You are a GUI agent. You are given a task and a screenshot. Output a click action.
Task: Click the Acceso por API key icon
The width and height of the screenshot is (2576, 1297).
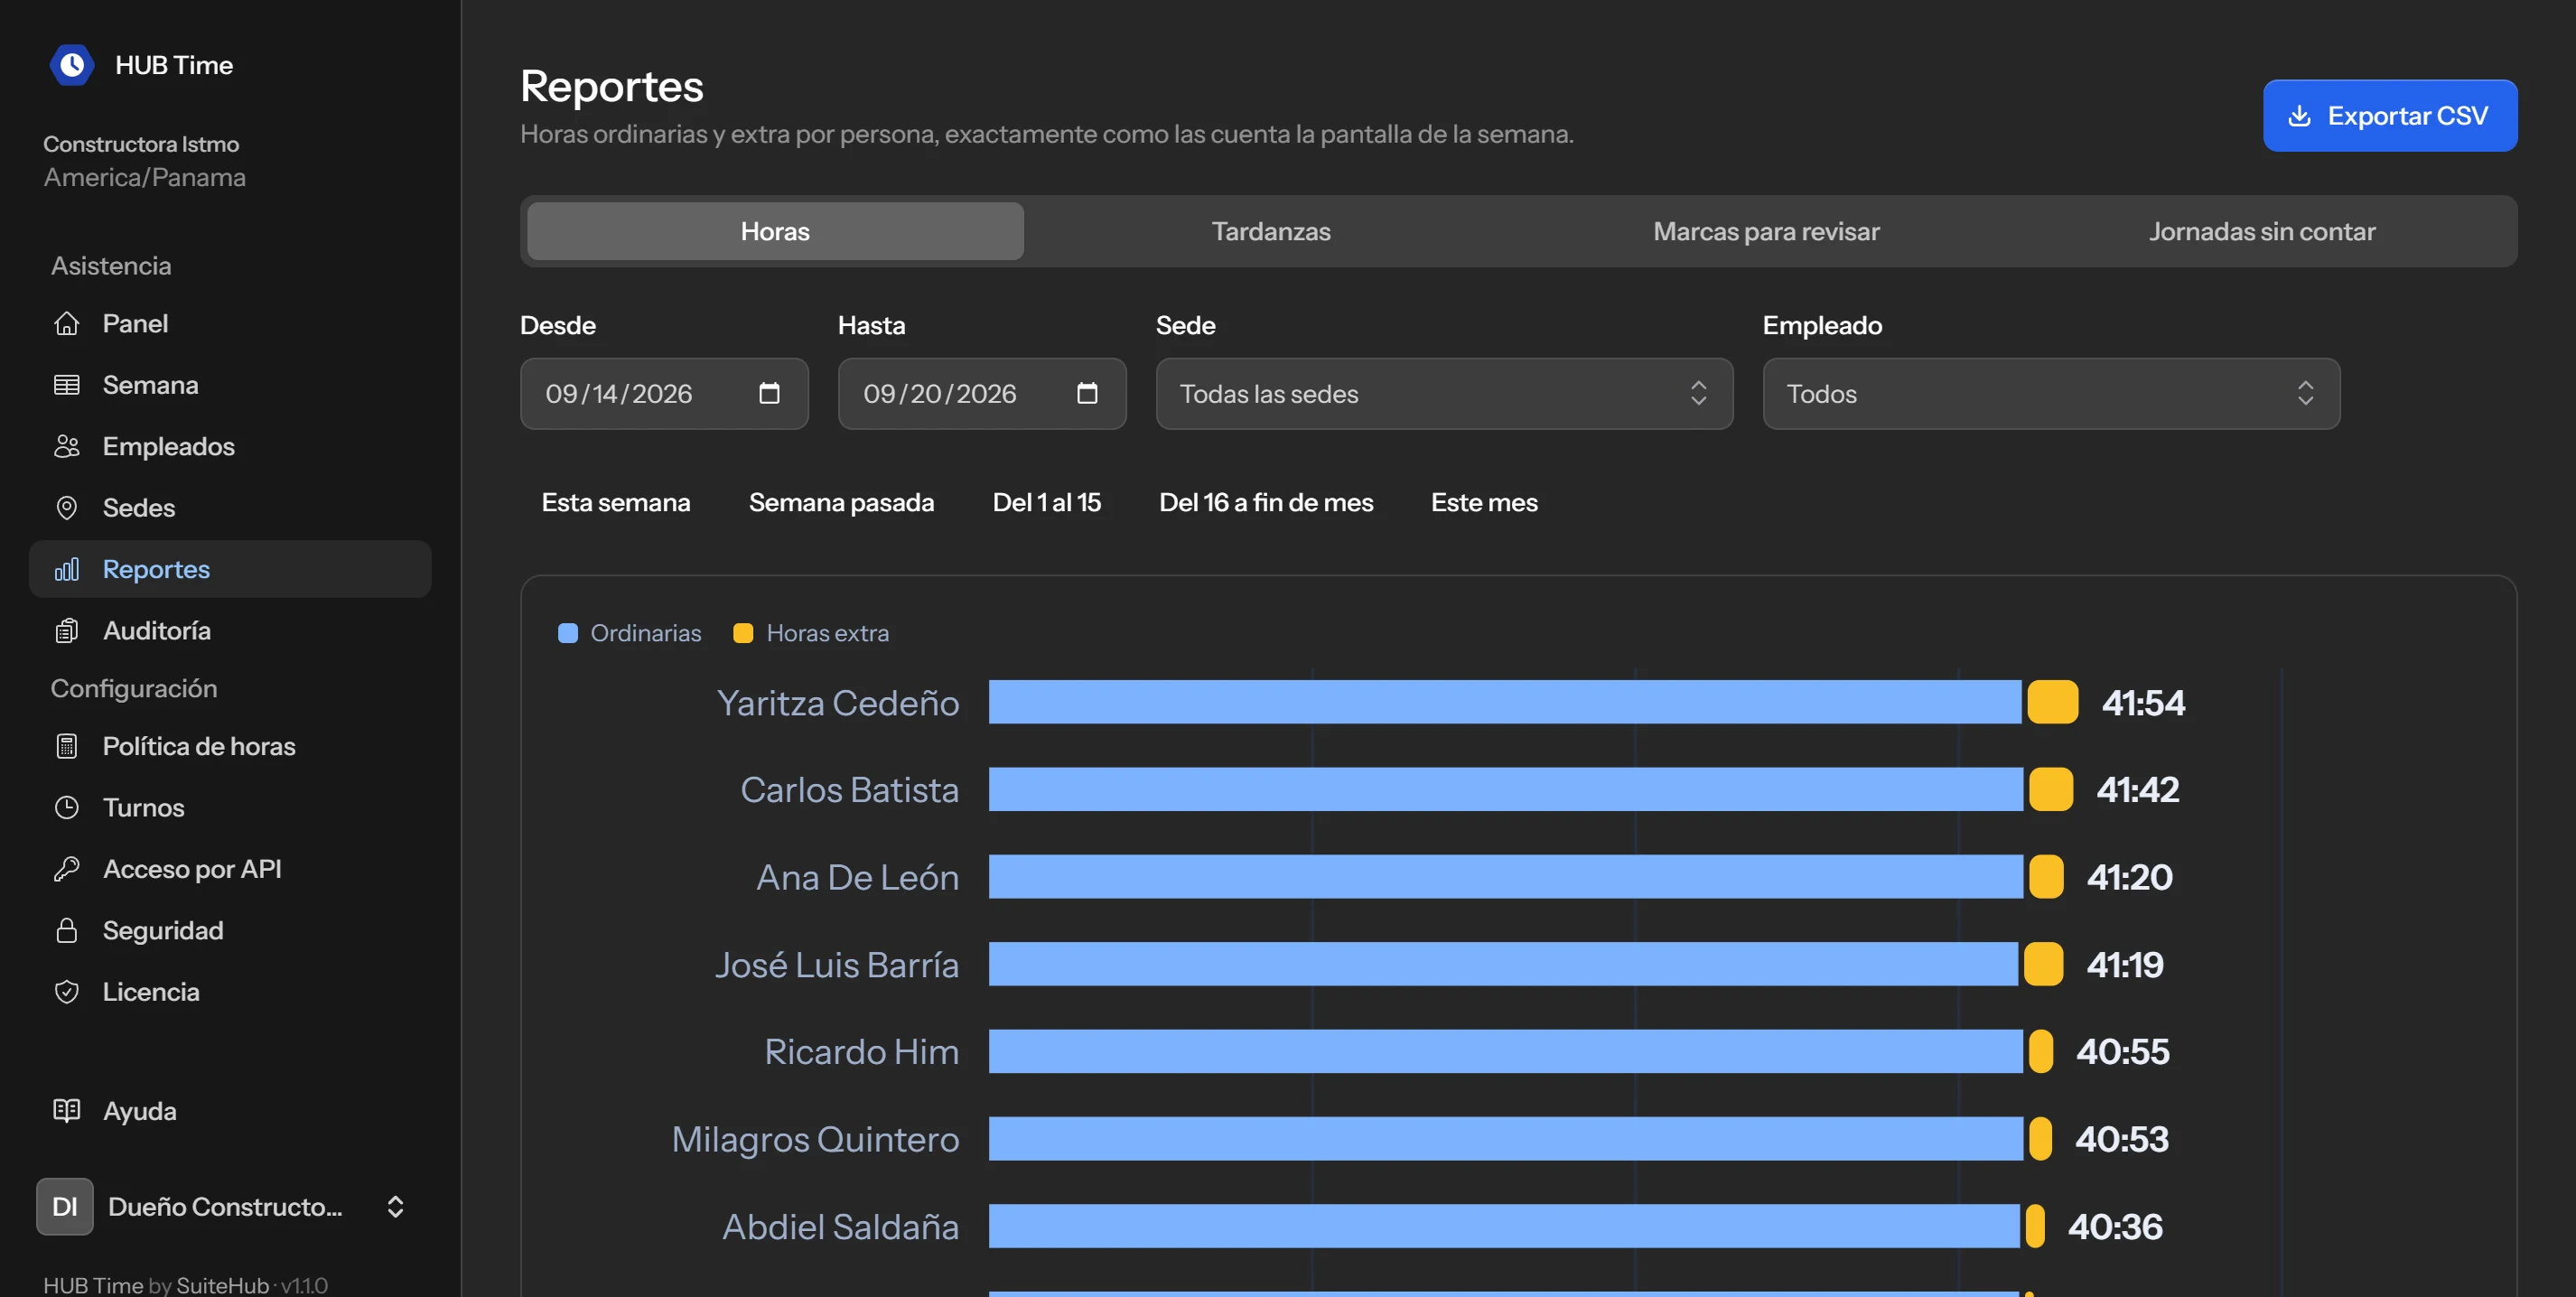coord(67,869)
